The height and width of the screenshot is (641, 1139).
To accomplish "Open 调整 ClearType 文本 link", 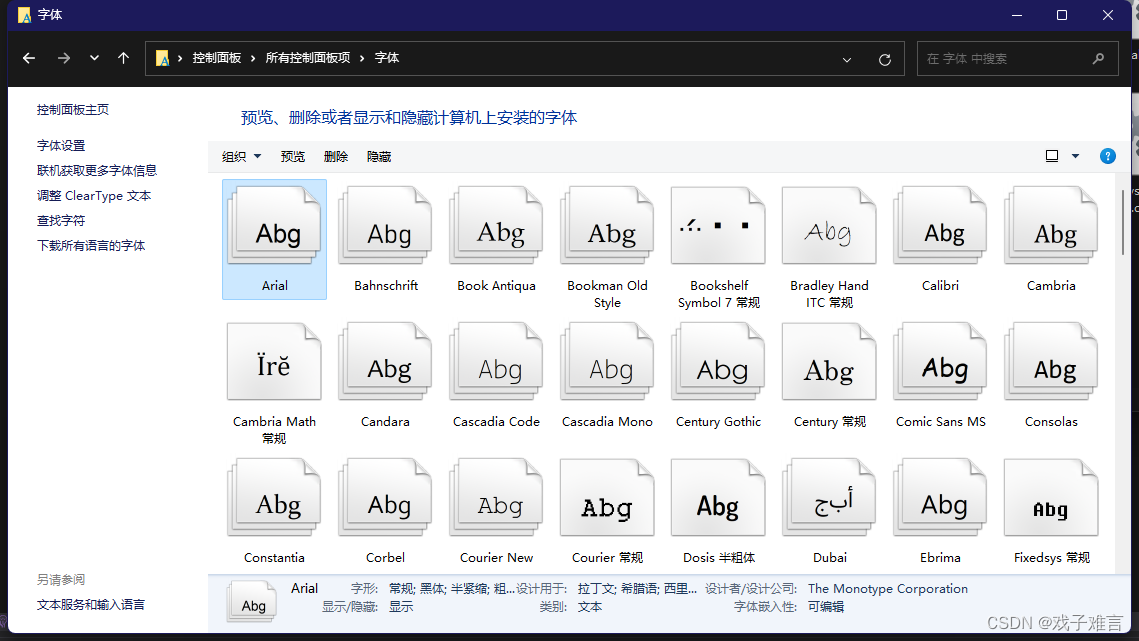I will click(x=94, y=195).
